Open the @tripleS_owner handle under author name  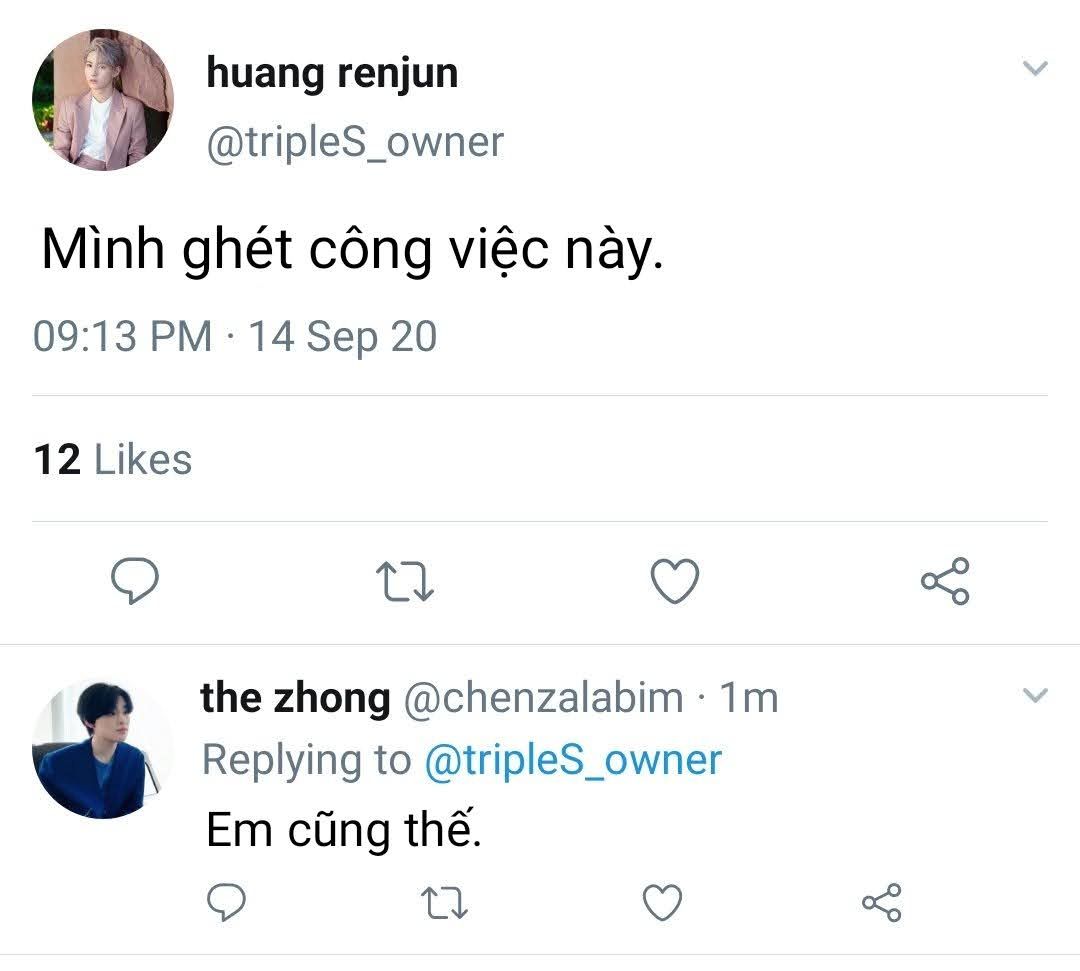(x=355, y=143)
